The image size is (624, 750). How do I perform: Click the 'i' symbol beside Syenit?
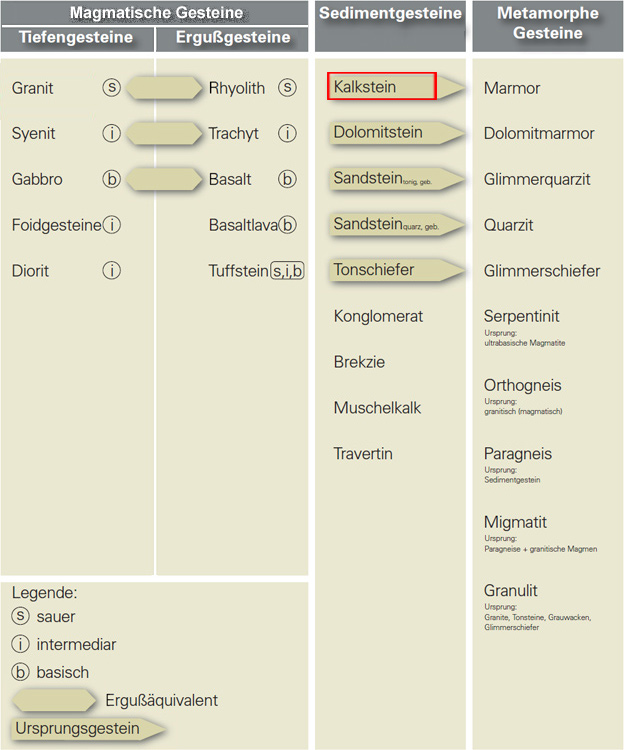pos(111,134)
